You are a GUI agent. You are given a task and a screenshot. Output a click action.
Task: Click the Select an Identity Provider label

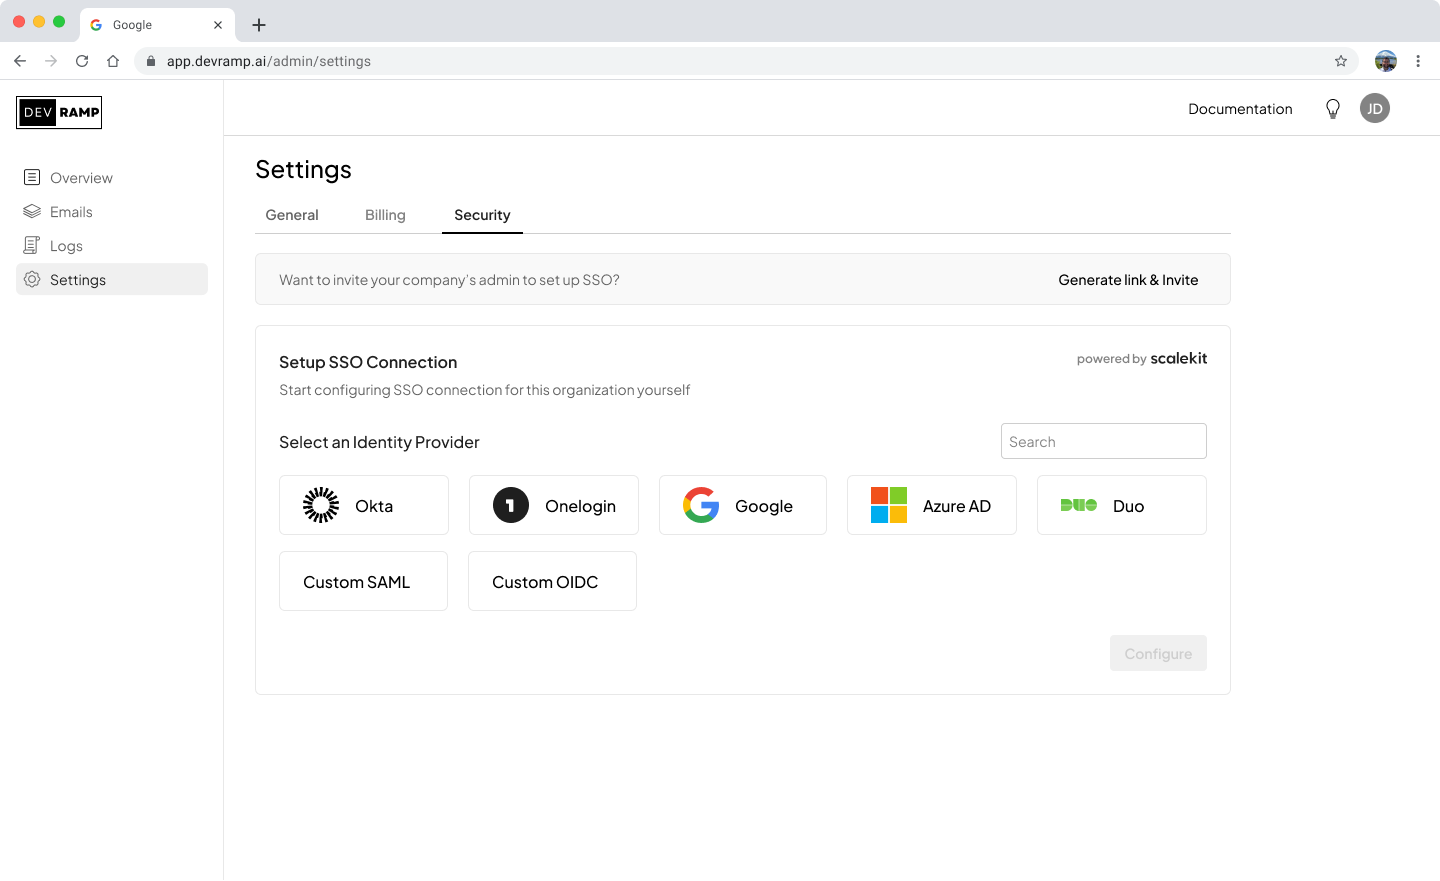pyautogui.click(x=379, y=442)
